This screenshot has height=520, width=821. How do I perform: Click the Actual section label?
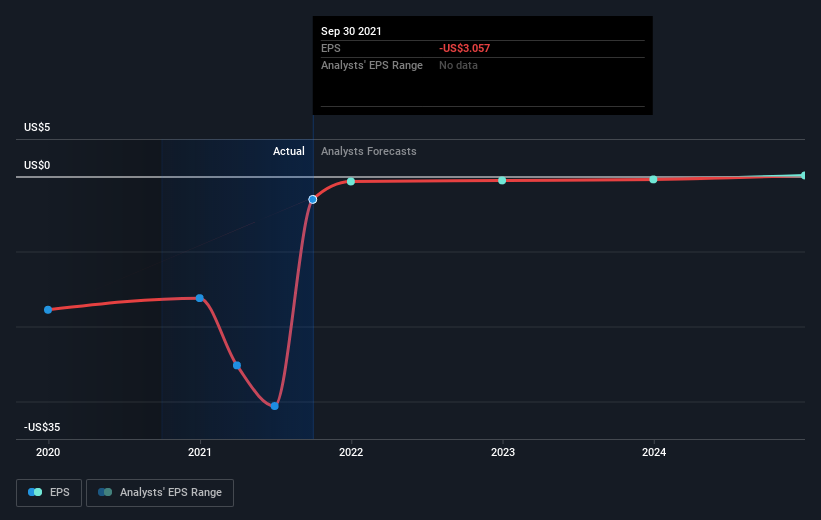pyautogui.click(x=289, y=151)
